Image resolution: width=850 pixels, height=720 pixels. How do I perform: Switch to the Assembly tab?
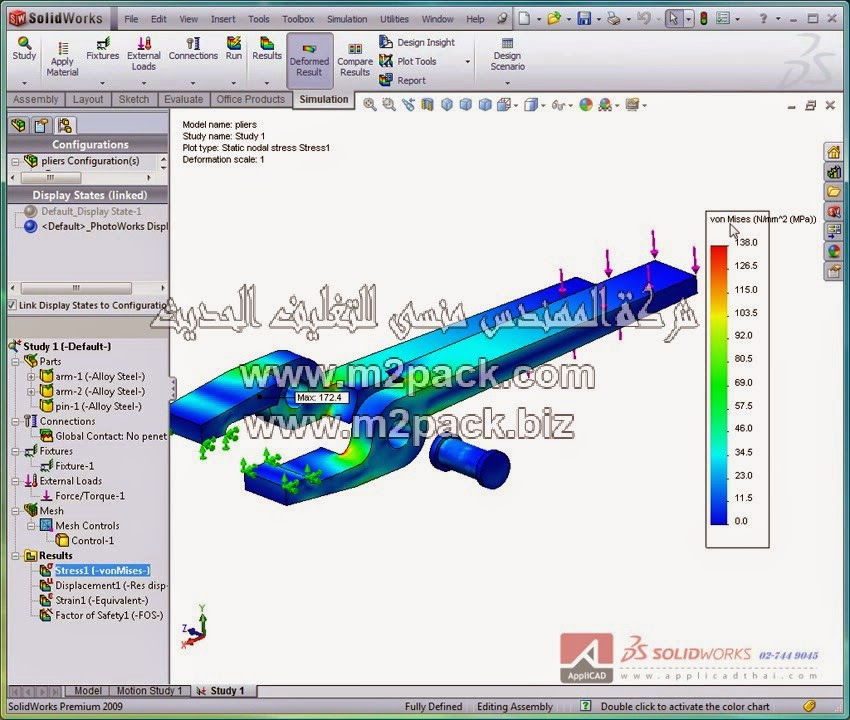36,99
